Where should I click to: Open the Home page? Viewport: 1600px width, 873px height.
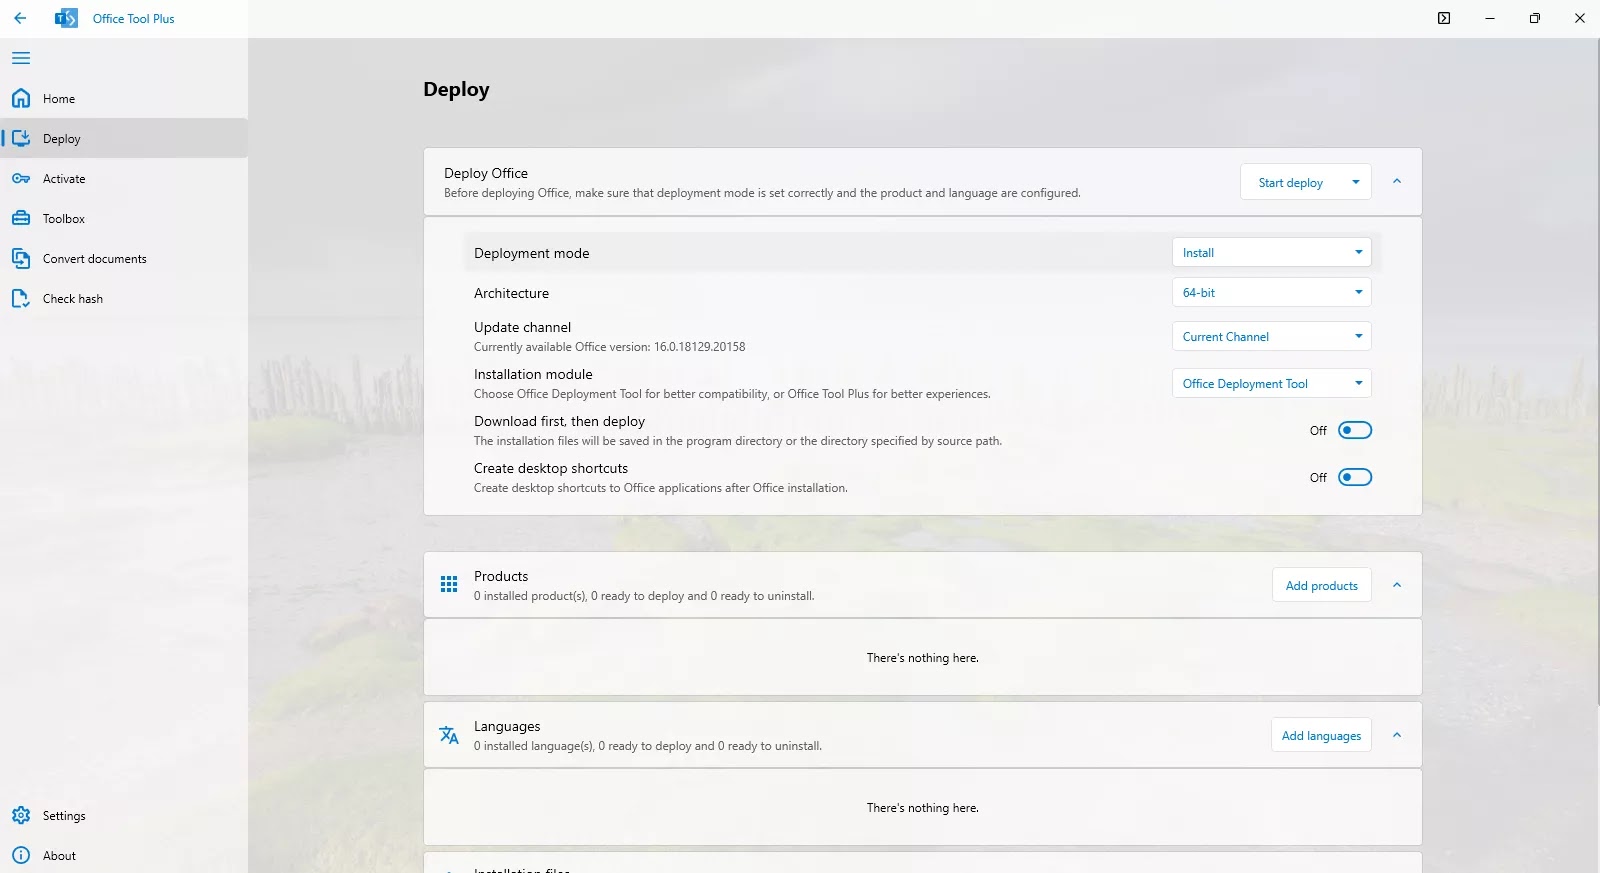(x=124, y=98)
